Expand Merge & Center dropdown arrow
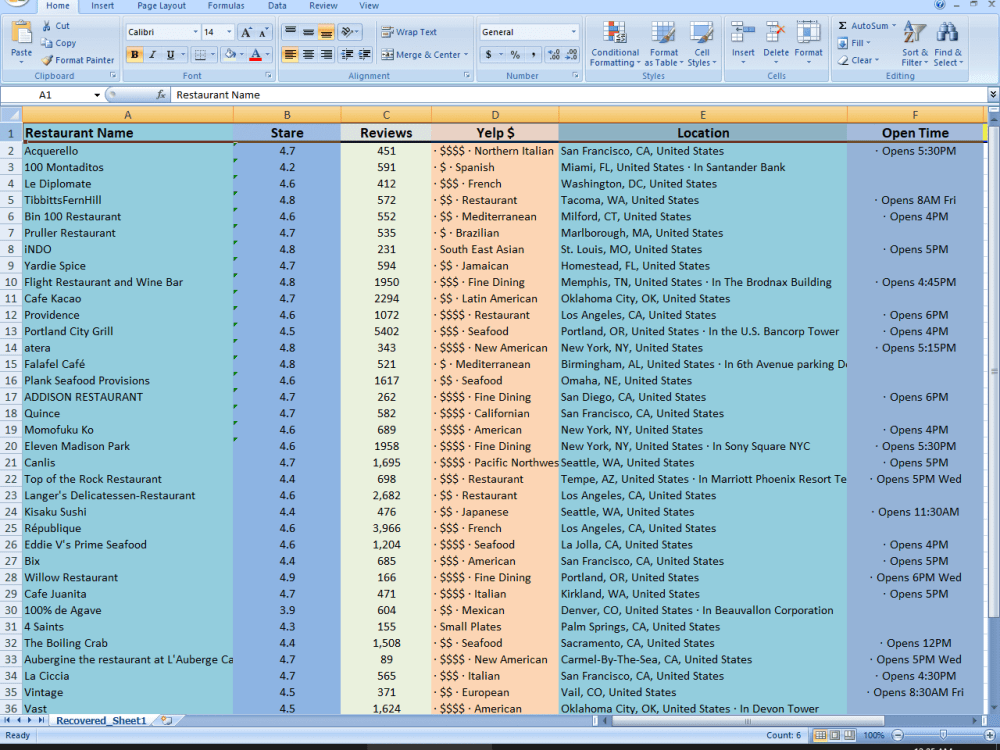The width and height of the screenshot is (1000, 750). 466,55
